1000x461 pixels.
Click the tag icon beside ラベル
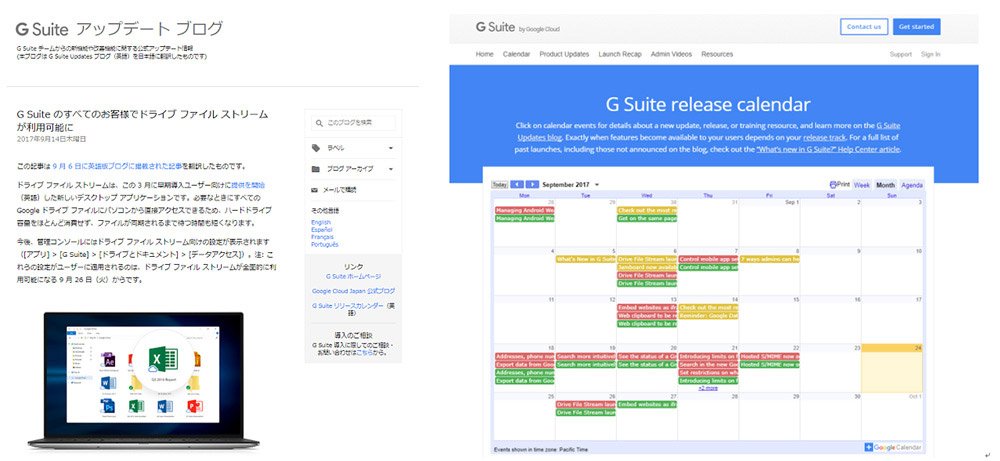point(316,148)
